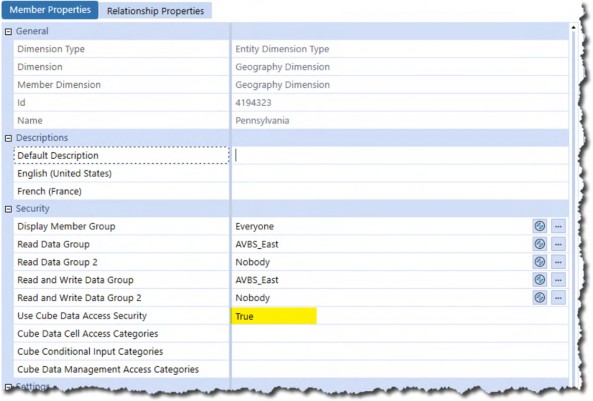Click the round icon beside Read Data Group AVBS_East
Image resolution: width=593 pixels, height=401 pixels.
[x=540, y=244]
